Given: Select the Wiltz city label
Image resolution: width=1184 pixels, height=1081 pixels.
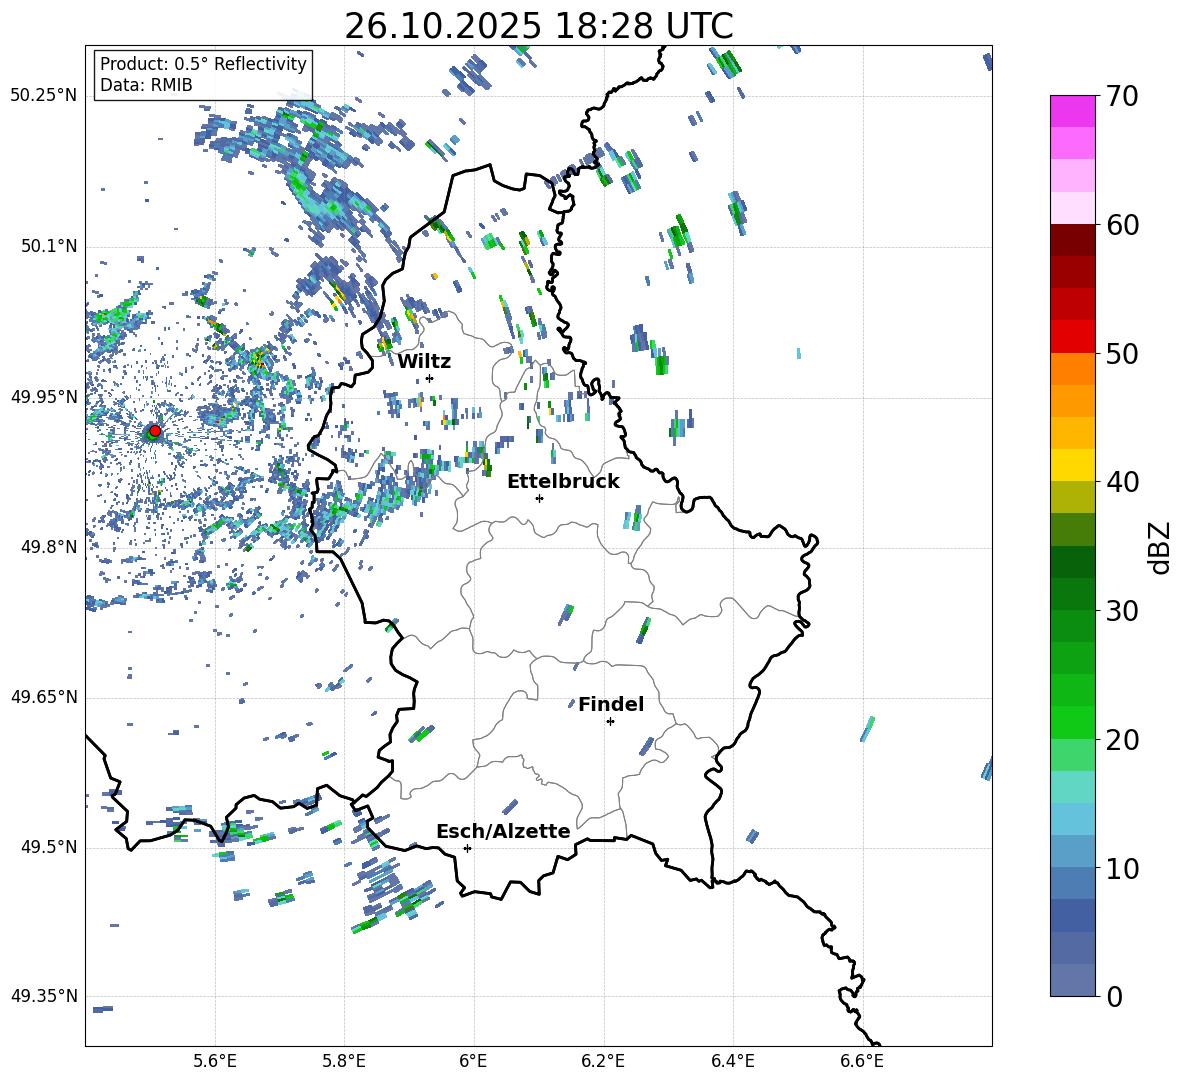Looking at the screenshot, I should click(424, 361).
